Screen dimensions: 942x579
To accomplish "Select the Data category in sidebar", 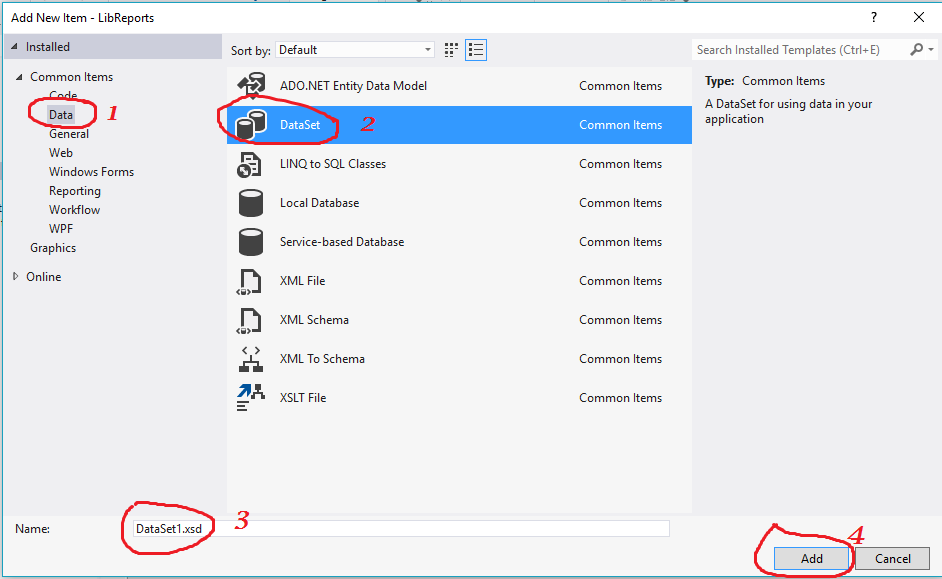I will coord(62,114).
